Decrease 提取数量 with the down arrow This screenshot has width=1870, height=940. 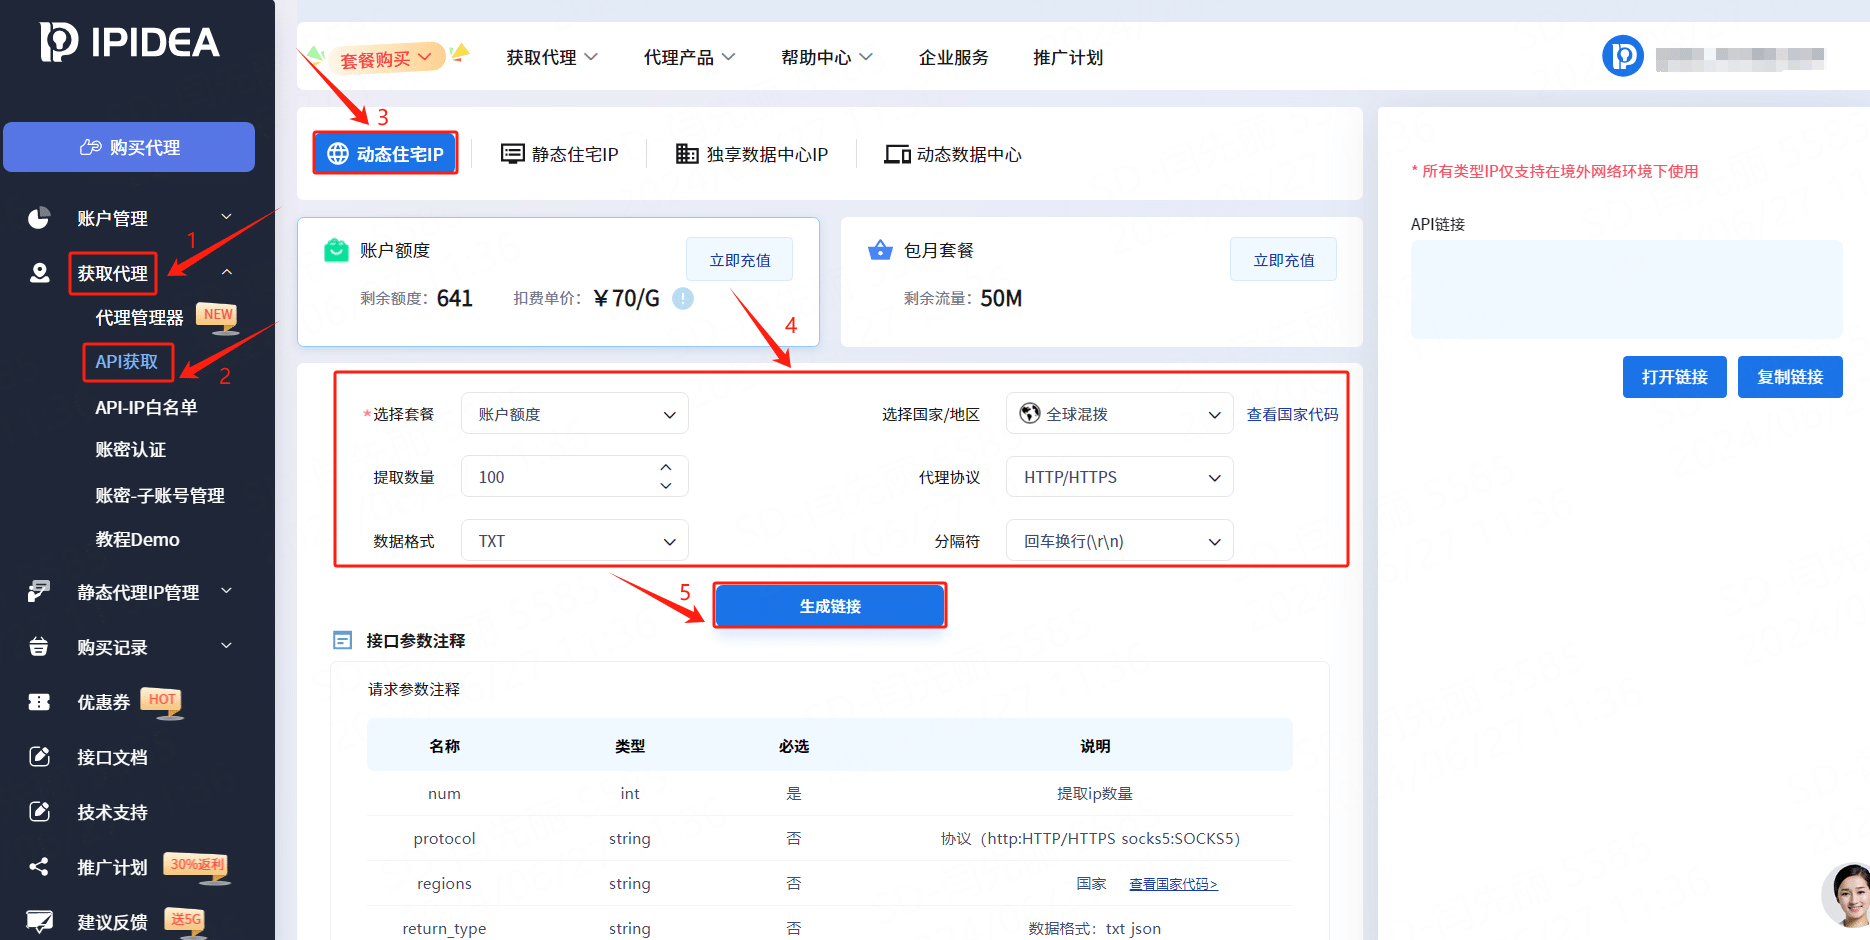(666, 486)
